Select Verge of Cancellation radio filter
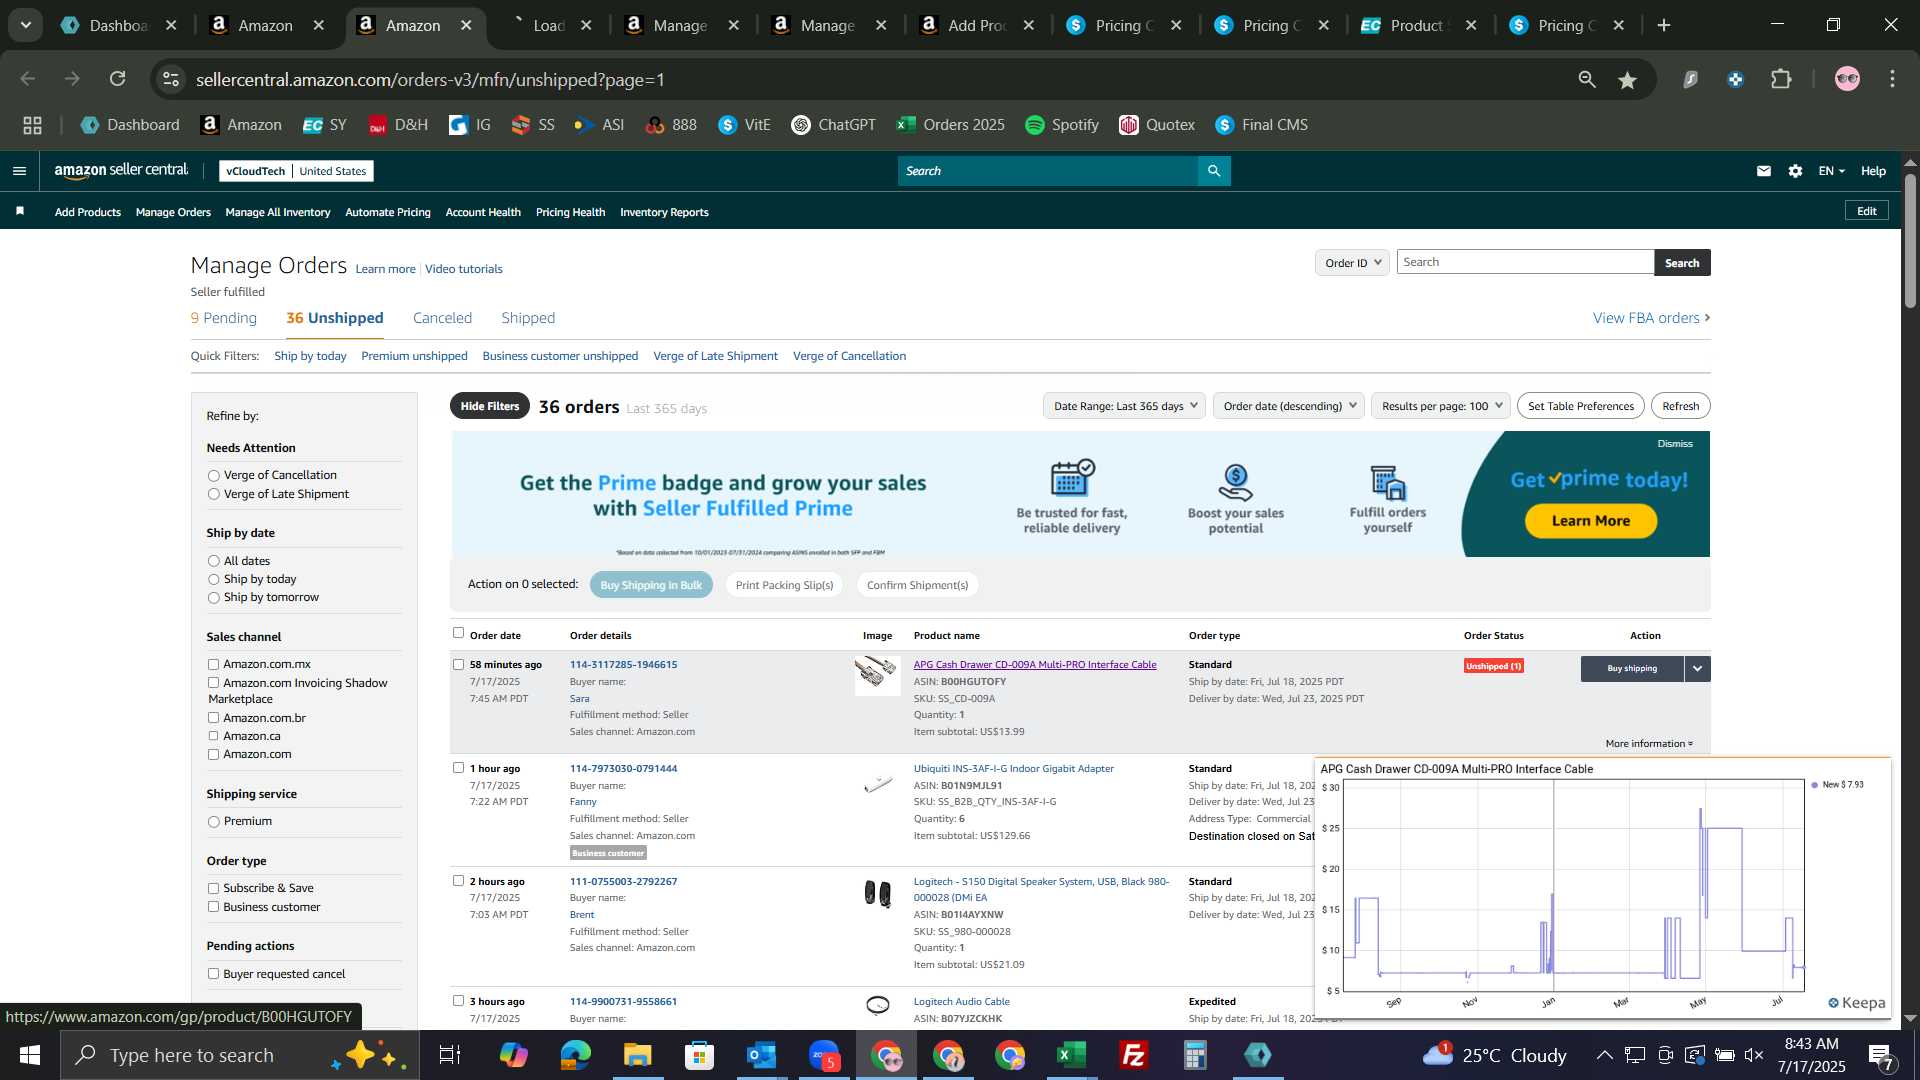 click(213, 476)
